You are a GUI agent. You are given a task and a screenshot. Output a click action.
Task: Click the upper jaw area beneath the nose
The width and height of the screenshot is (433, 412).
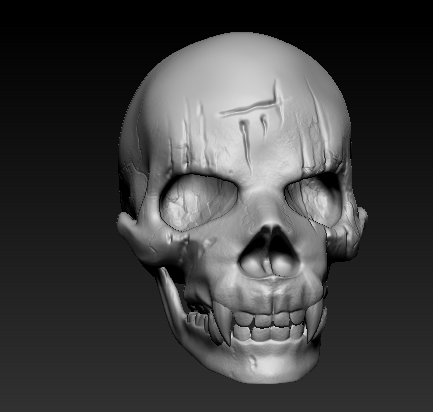point(272,293)
